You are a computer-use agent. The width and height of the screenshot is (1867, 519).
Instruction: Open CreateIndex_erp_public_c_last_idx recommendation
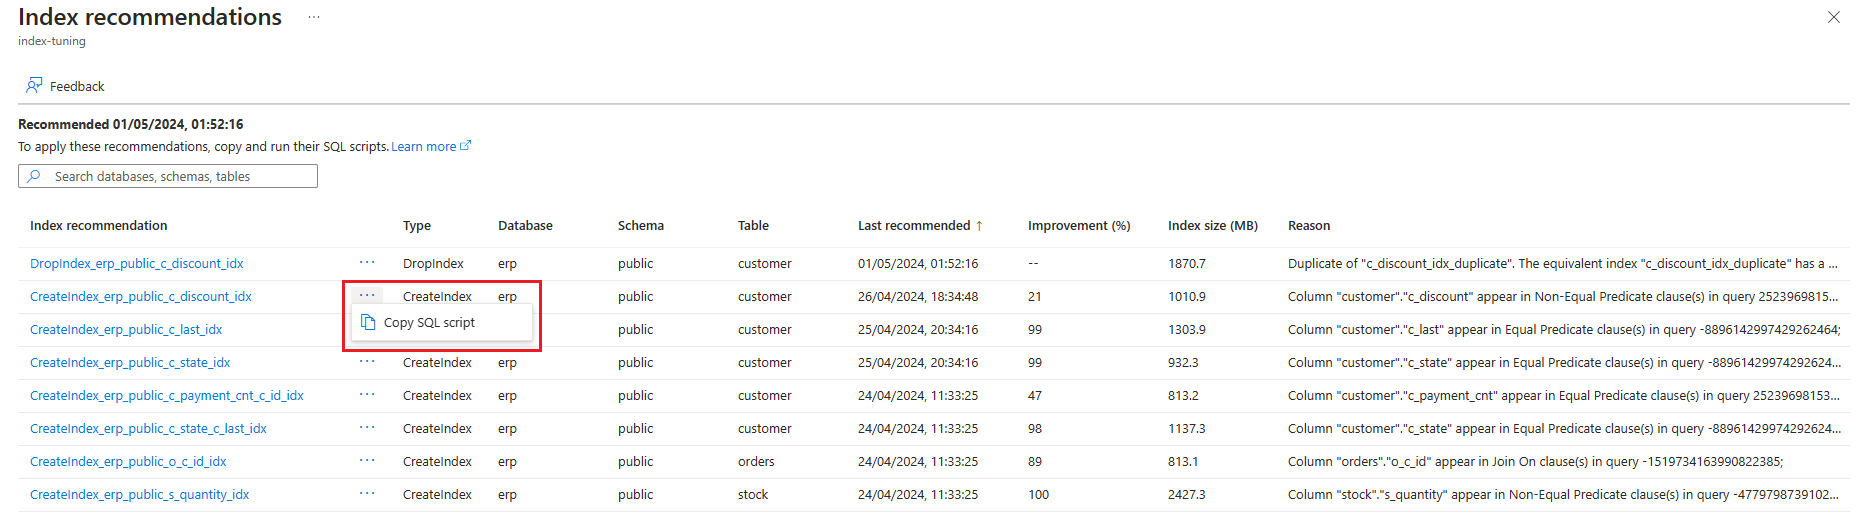tap(126, 330)
